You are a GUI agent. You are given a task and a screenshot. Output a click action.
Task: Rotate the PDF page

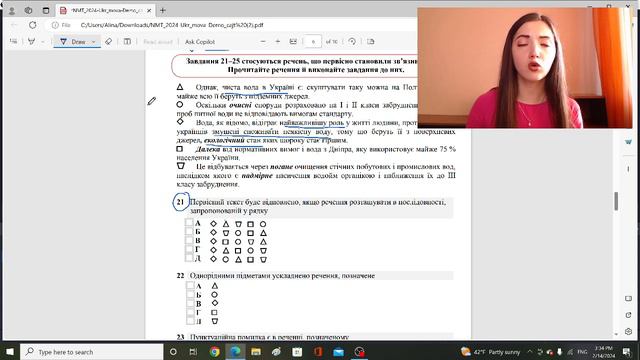352,42
